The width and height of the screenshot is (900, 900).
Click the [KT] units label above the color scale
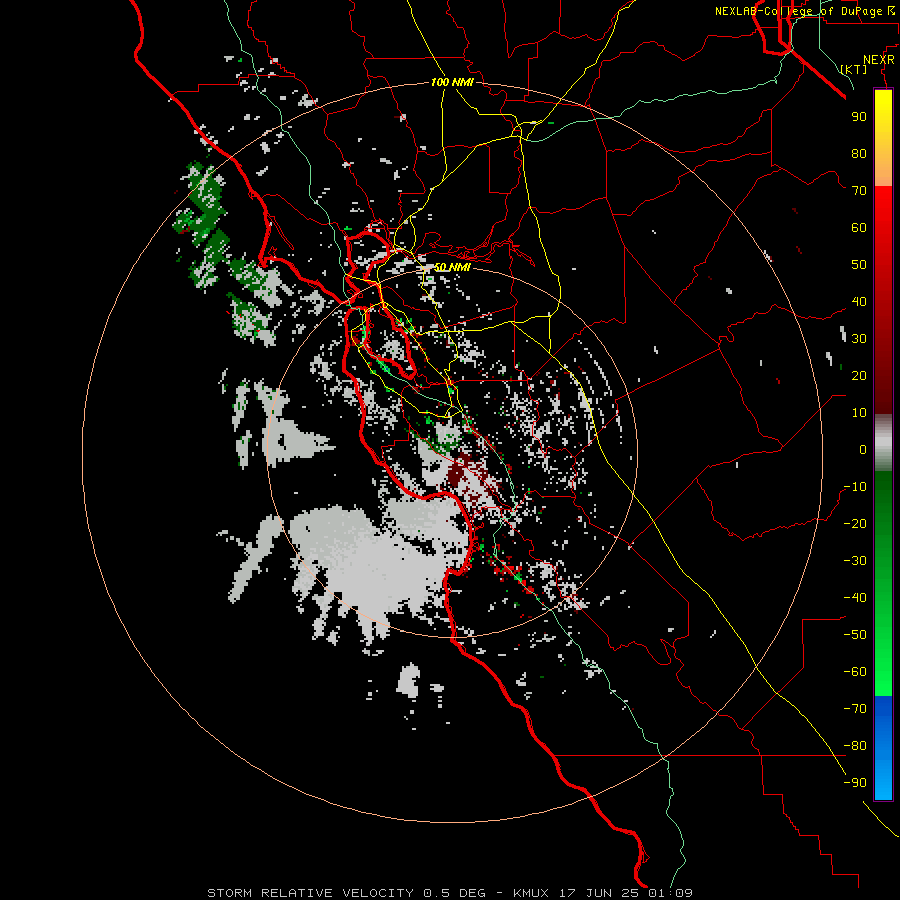[x=854, y=69]
